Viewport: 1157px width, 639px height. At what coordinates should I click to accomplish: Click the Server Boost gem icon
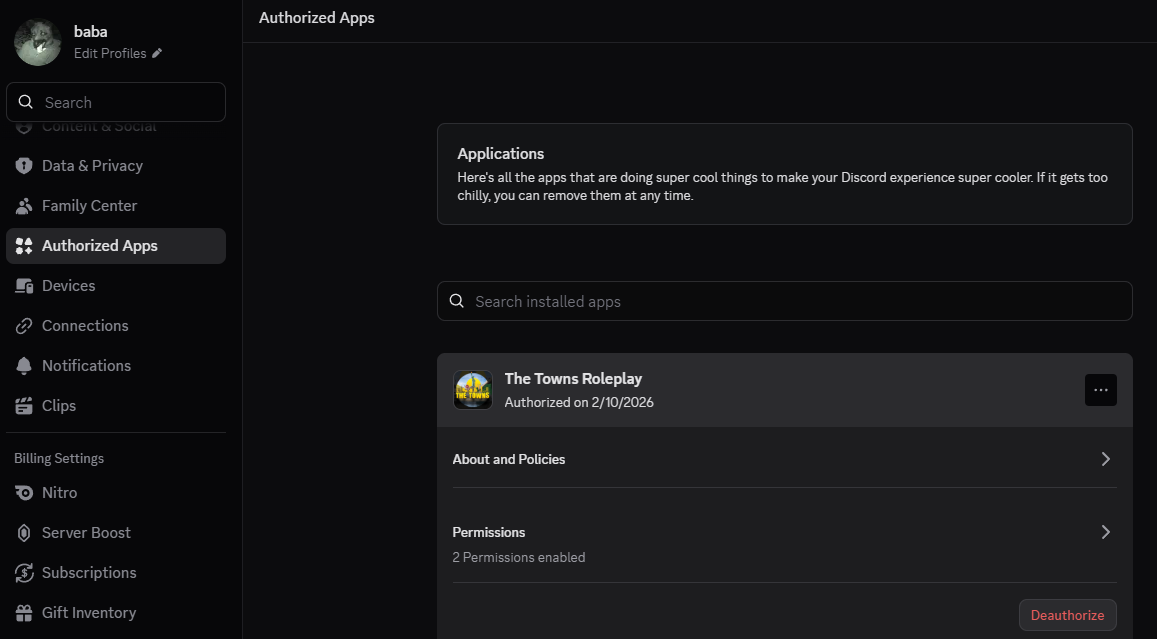pyautogui.click(x=24, y=533)
